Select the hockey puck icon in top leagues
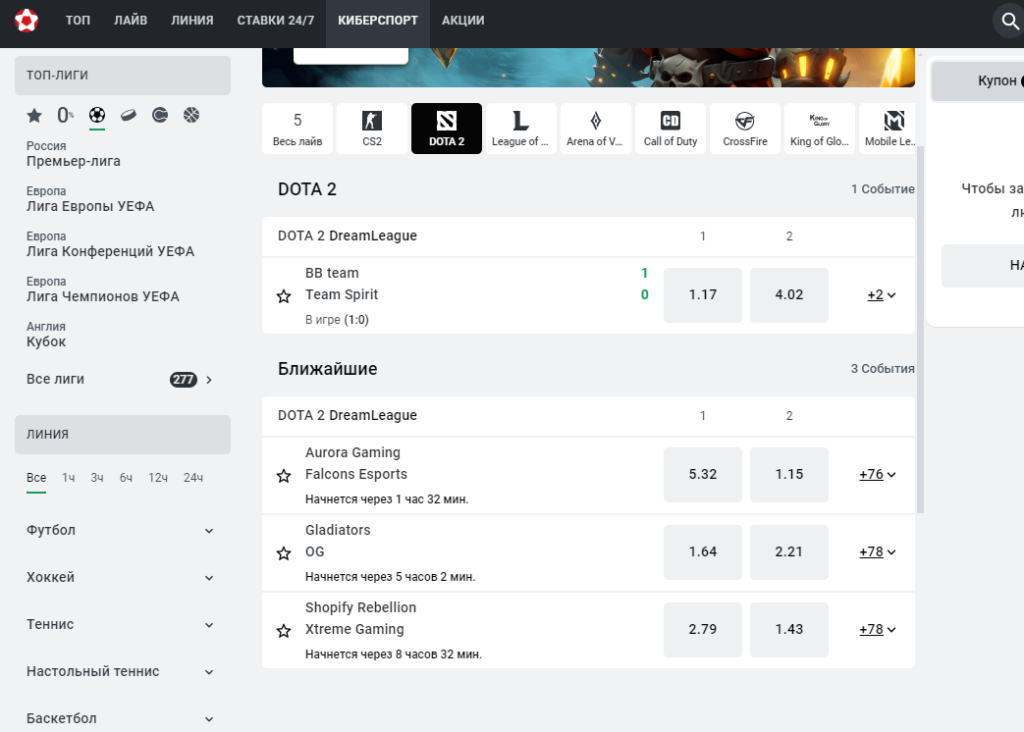1024x732 pixels. coord(128,116)
